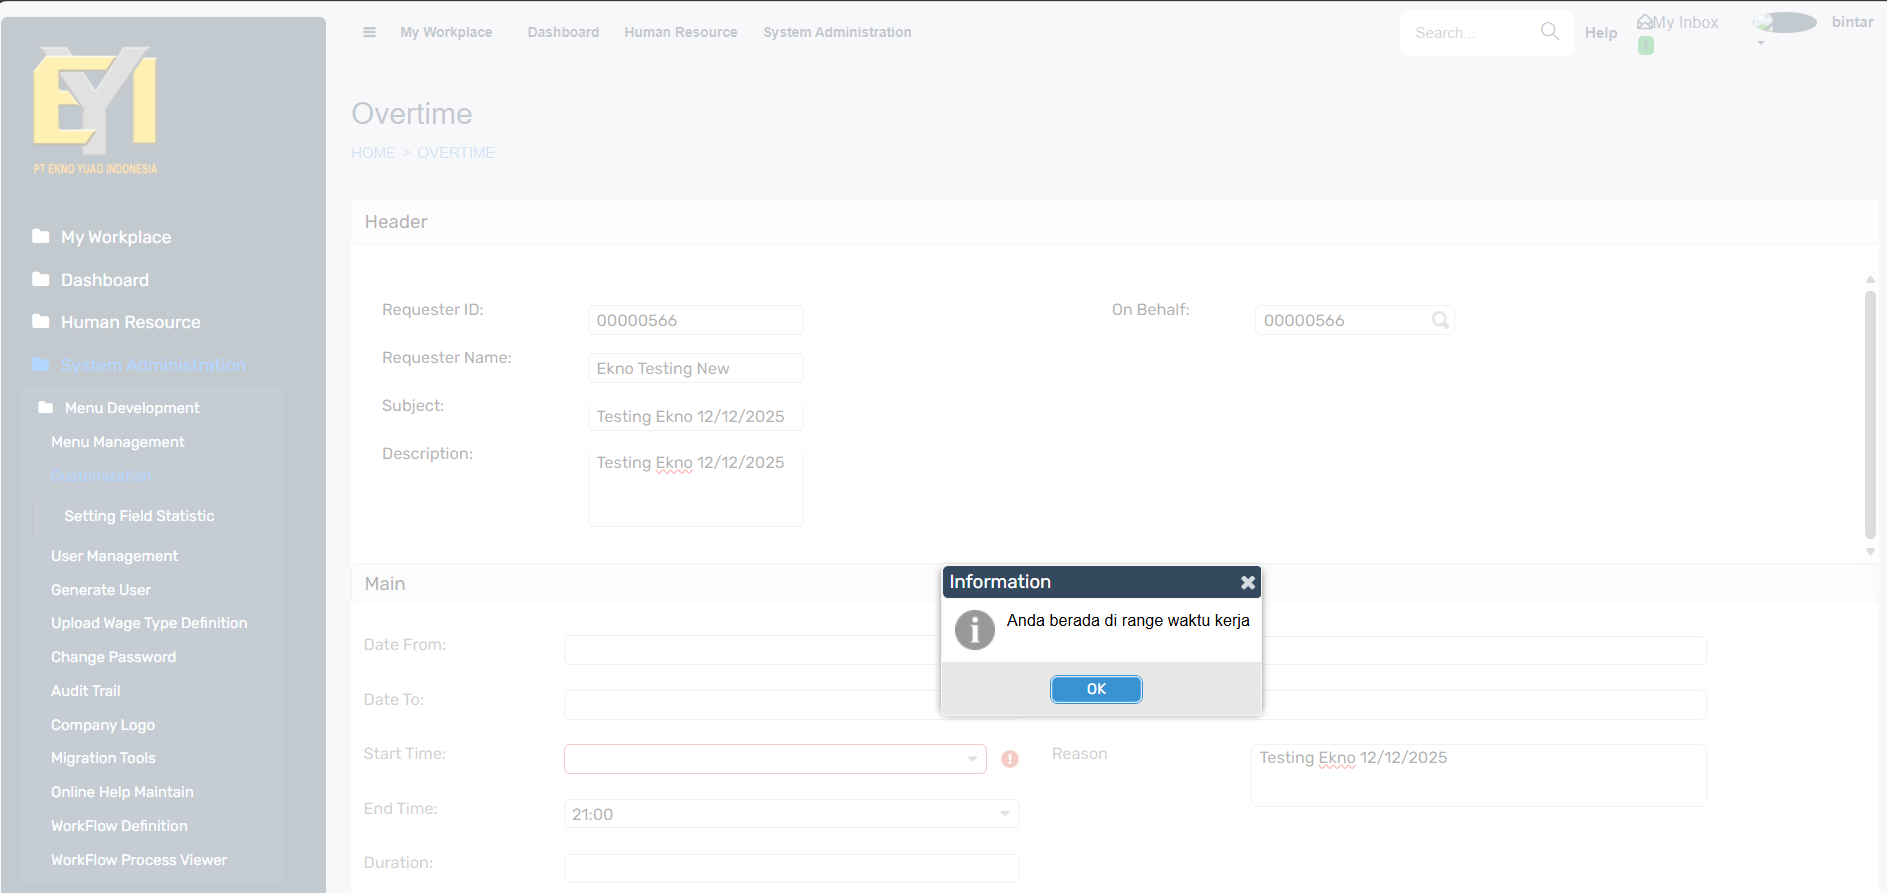Expand the End Time dropdown
Screen dimensions: 1887x893
pos(1004,814)
